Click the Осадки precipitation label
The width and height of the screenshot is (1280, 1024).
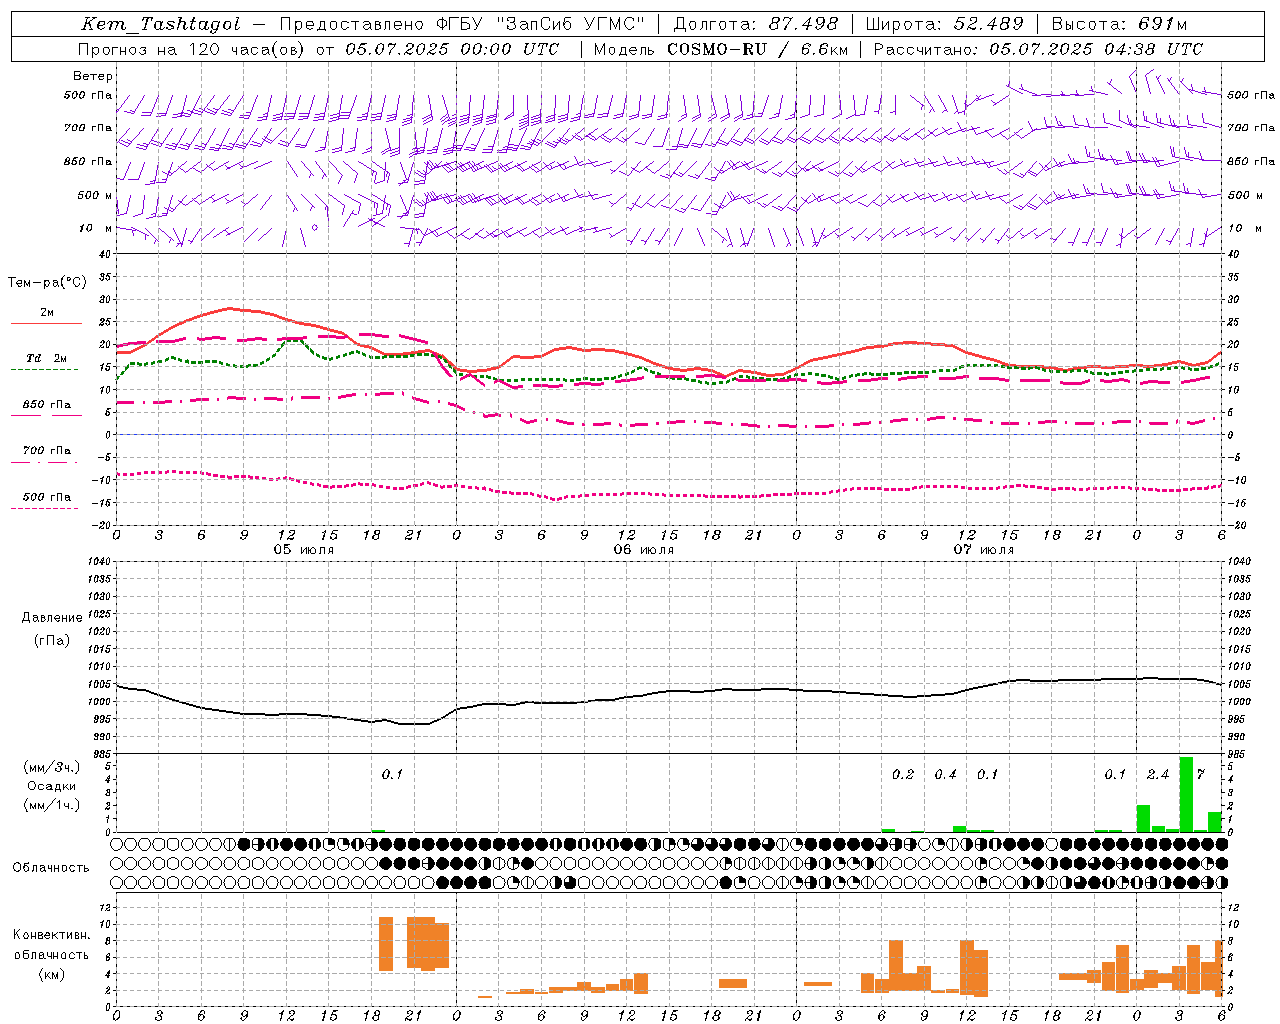pyautogui.click(x=51, y=786)
